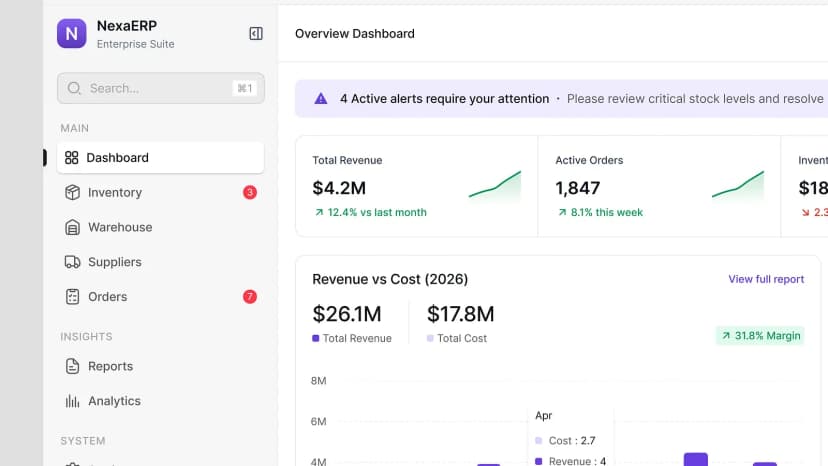This screenshot has width=828, height=466.
Task: Click the Reports document icon
Action: [72, 366]
